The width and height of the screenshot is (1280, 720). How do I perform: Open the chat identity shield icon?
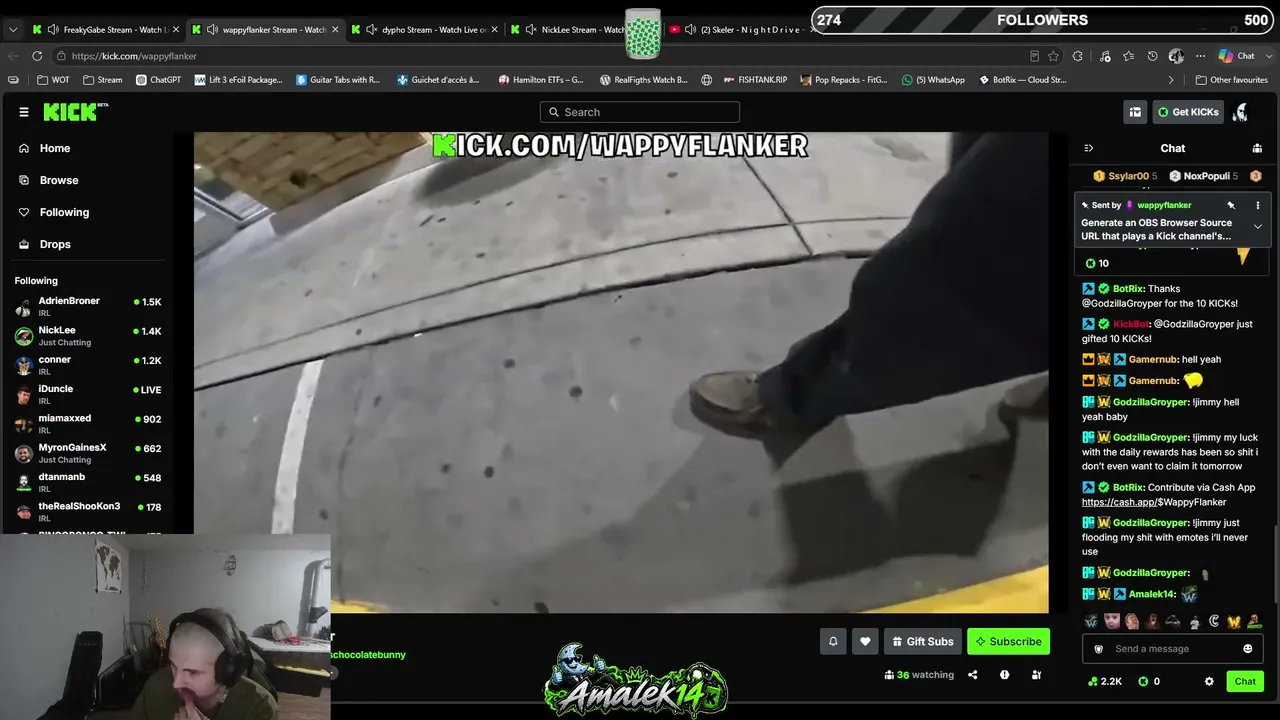click(x=1098, y=649)
